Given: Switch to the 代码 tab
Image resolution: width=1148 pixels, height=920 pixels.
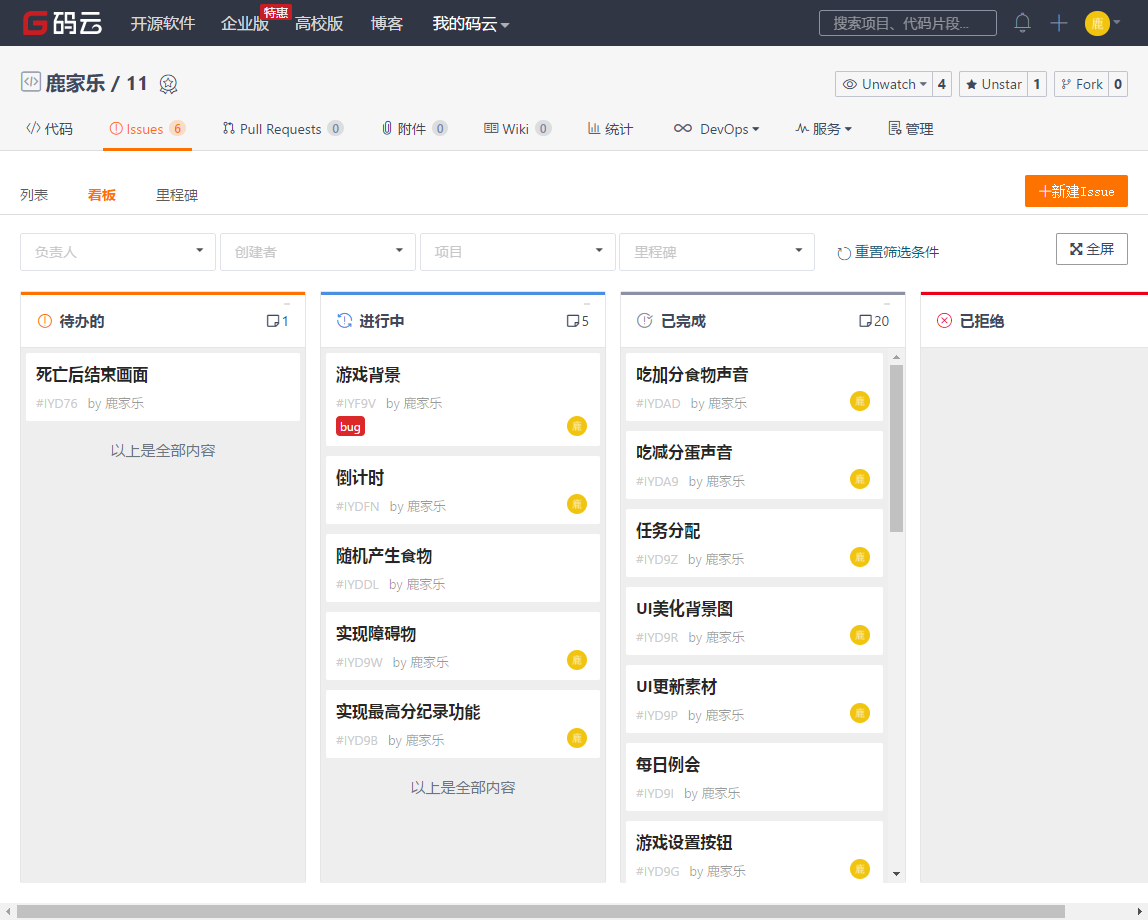Looking at the screenshot, I should (49, 129).
